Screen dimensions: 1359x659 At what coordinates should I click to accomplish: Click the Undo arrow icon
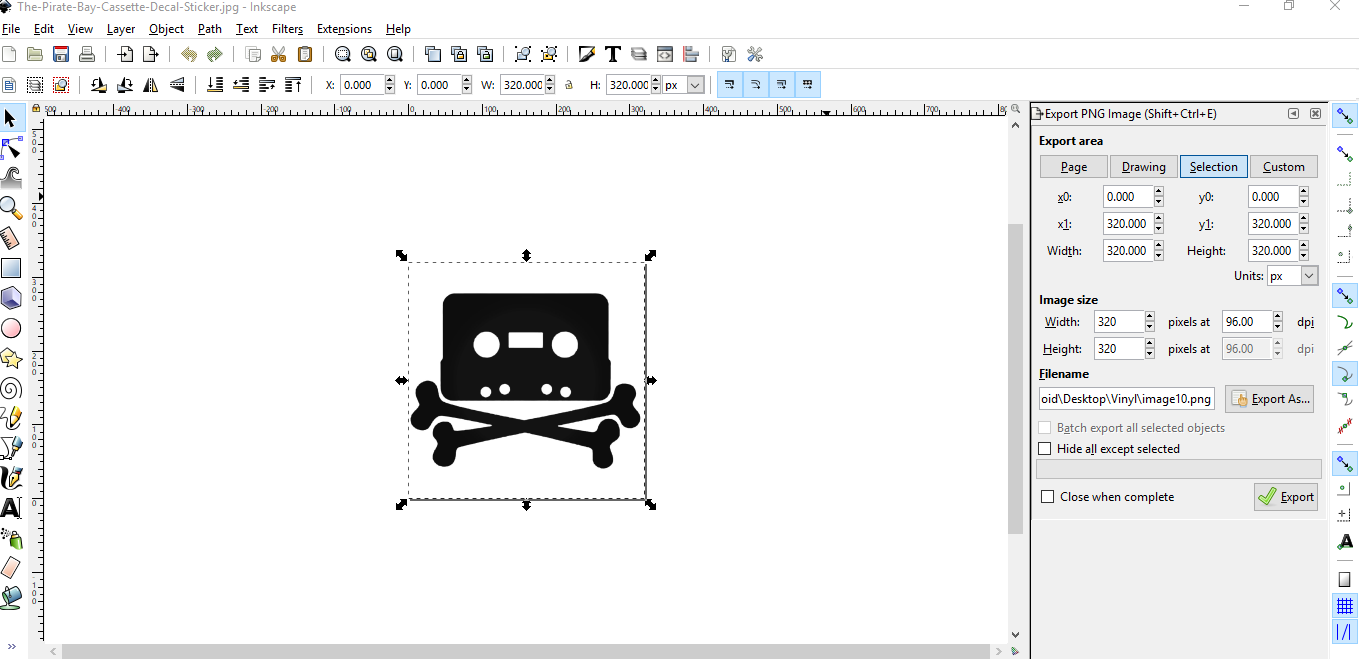pyautogui.click(x=188, y=54)
